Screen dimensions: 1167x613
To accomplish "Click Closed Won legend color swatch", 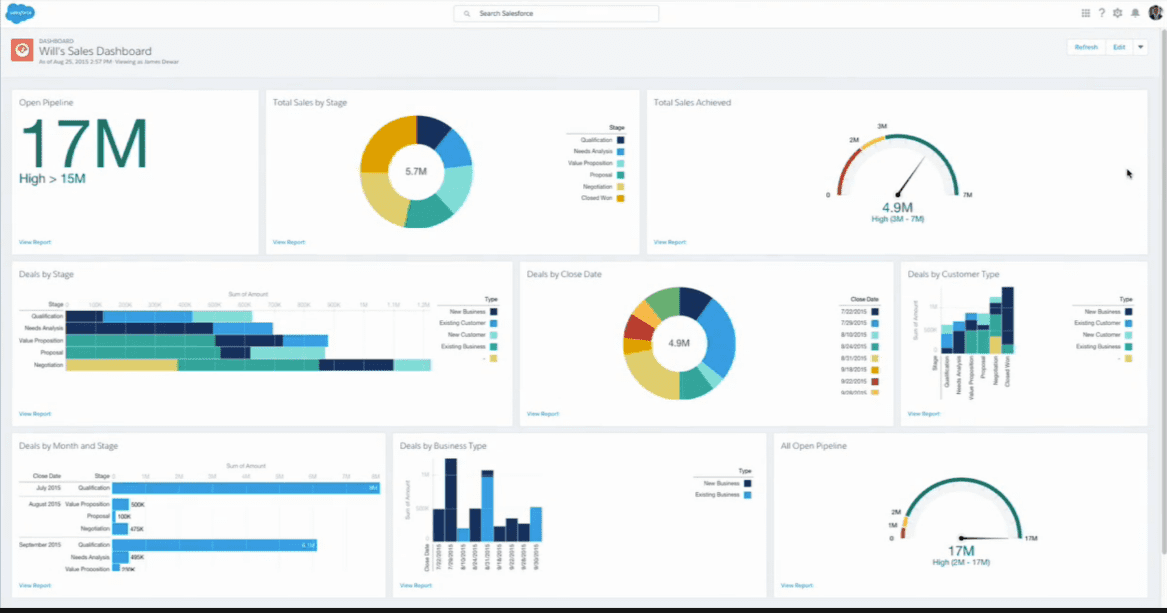I will point(621,198).
